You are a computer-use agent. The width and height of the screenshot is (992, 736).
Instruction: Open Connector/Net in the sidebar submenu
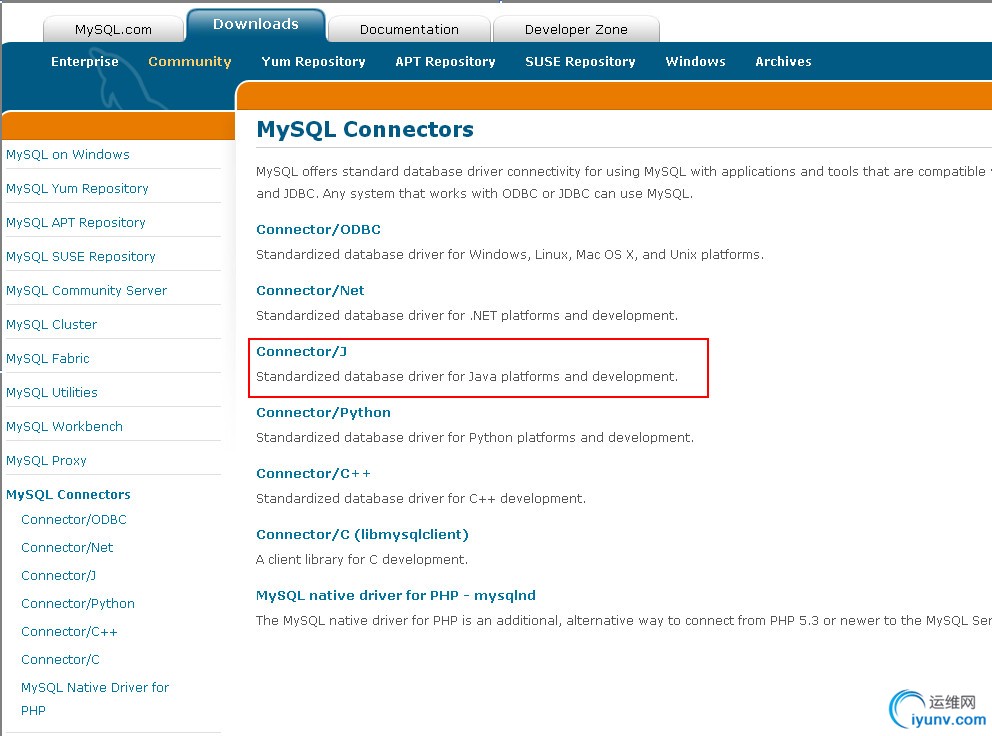click(67, 547)
